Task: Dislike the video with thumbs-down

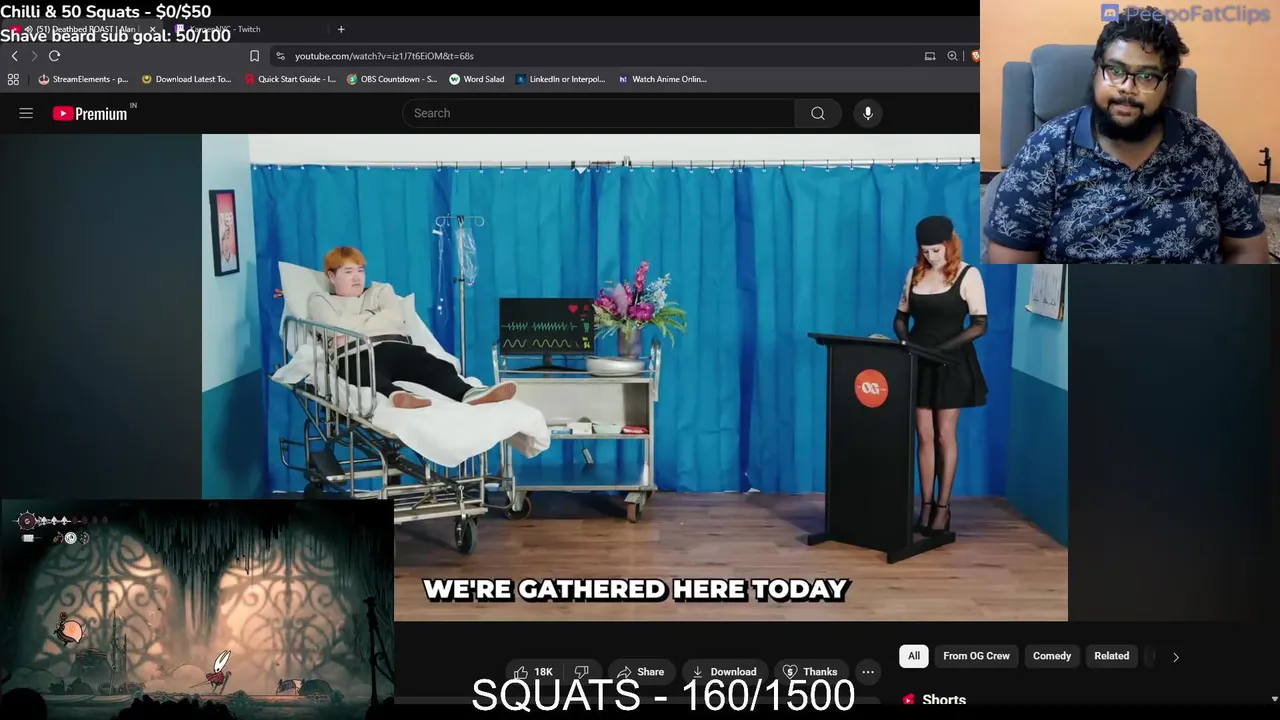Action: point(581,672)
